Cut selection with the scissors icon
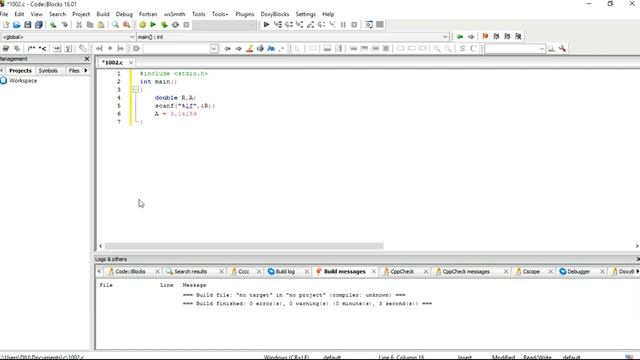This screenshot has width=640, height=360. [x=79, y=25]
